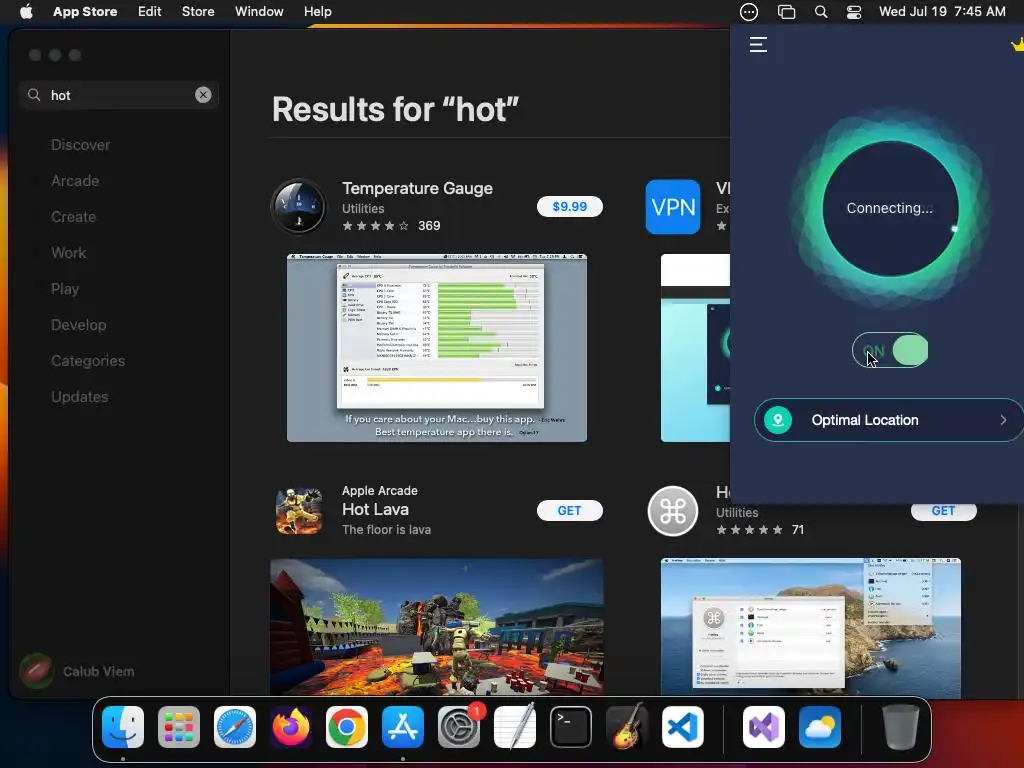Click the VPN menu bar status icon

tap(749, 12)
